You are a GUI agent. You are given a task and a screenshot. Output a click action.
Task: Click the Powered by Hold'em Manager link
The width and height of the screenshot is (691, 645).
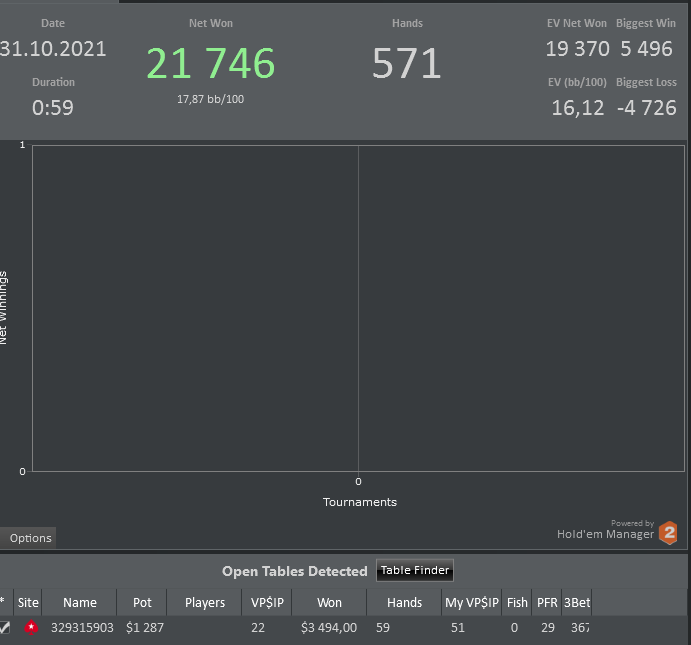tap(606, 530)
